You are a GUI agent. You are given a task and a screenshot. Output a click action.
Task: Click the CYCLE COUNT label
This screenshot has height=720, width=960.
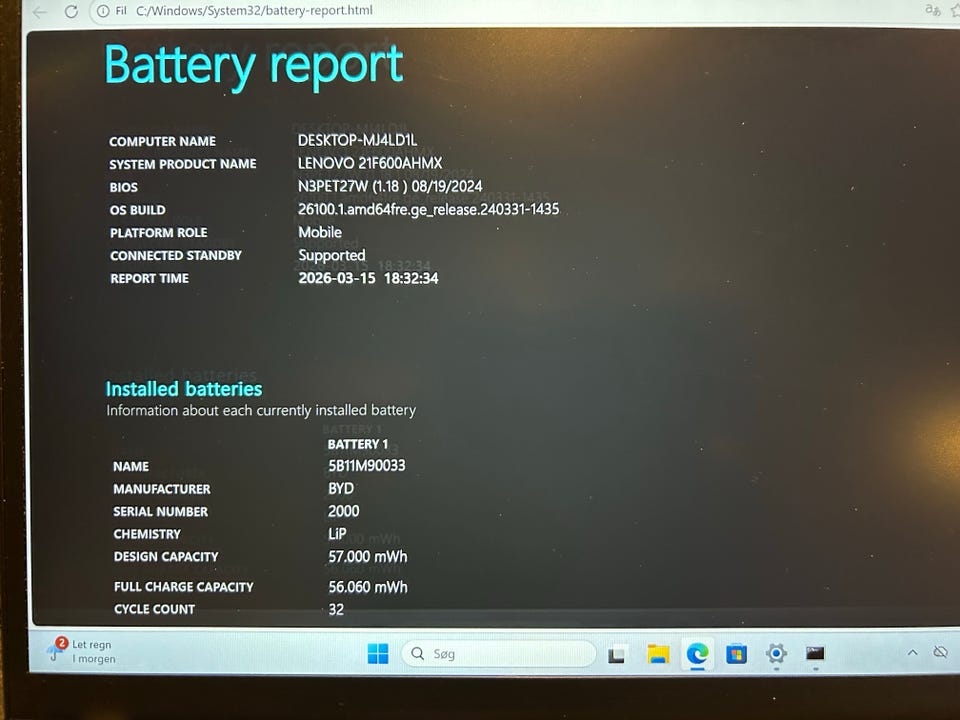pos(154,609)
